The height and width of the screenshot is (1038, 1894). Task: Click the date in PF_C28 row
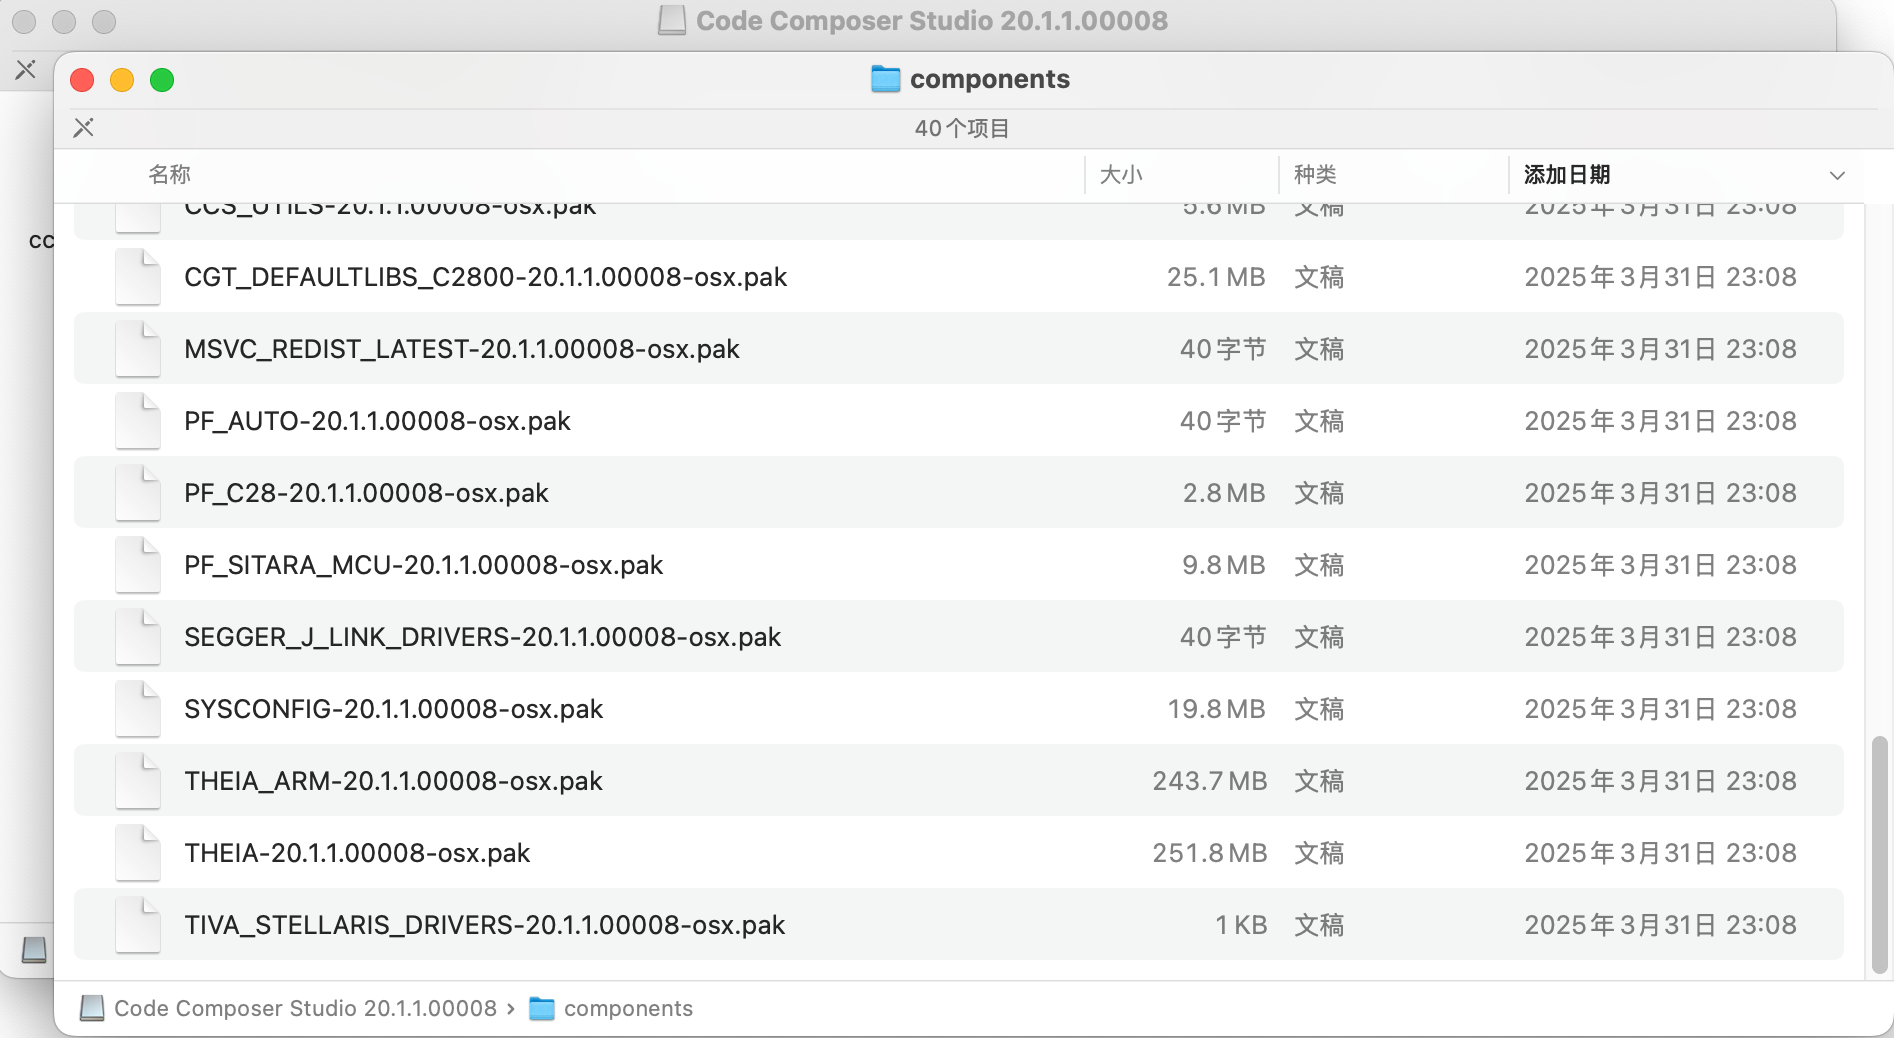(1660, 493)
